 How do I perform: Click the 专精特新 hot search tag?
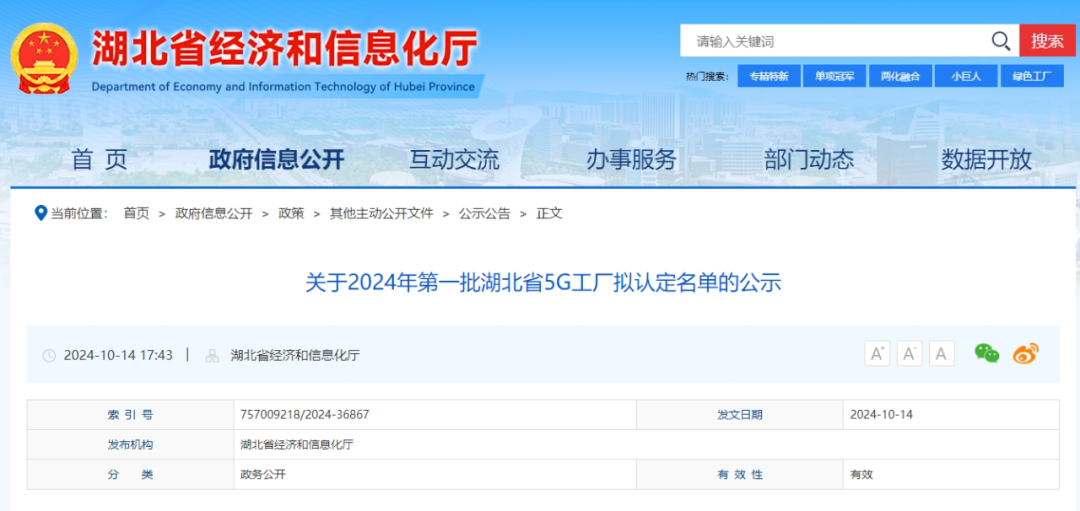point(768,76)
